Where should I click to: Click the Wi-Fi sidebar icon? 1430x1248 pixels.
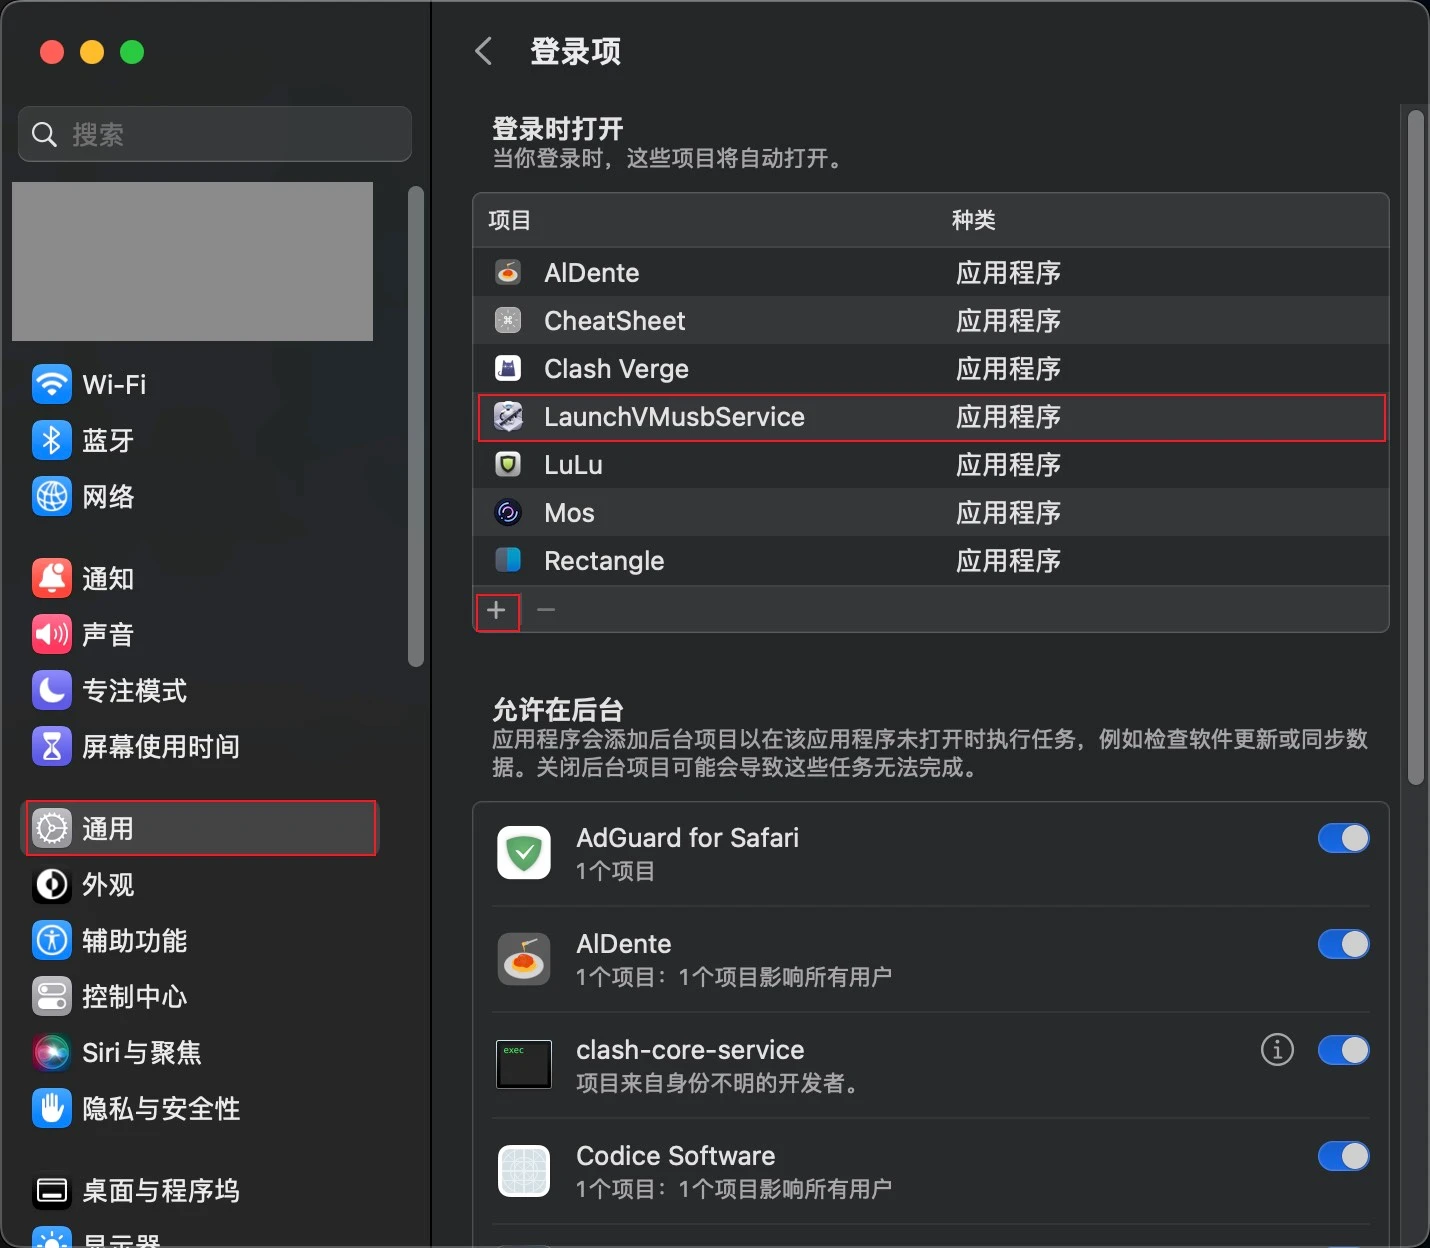pyautogui.click(x=52, y=384)
